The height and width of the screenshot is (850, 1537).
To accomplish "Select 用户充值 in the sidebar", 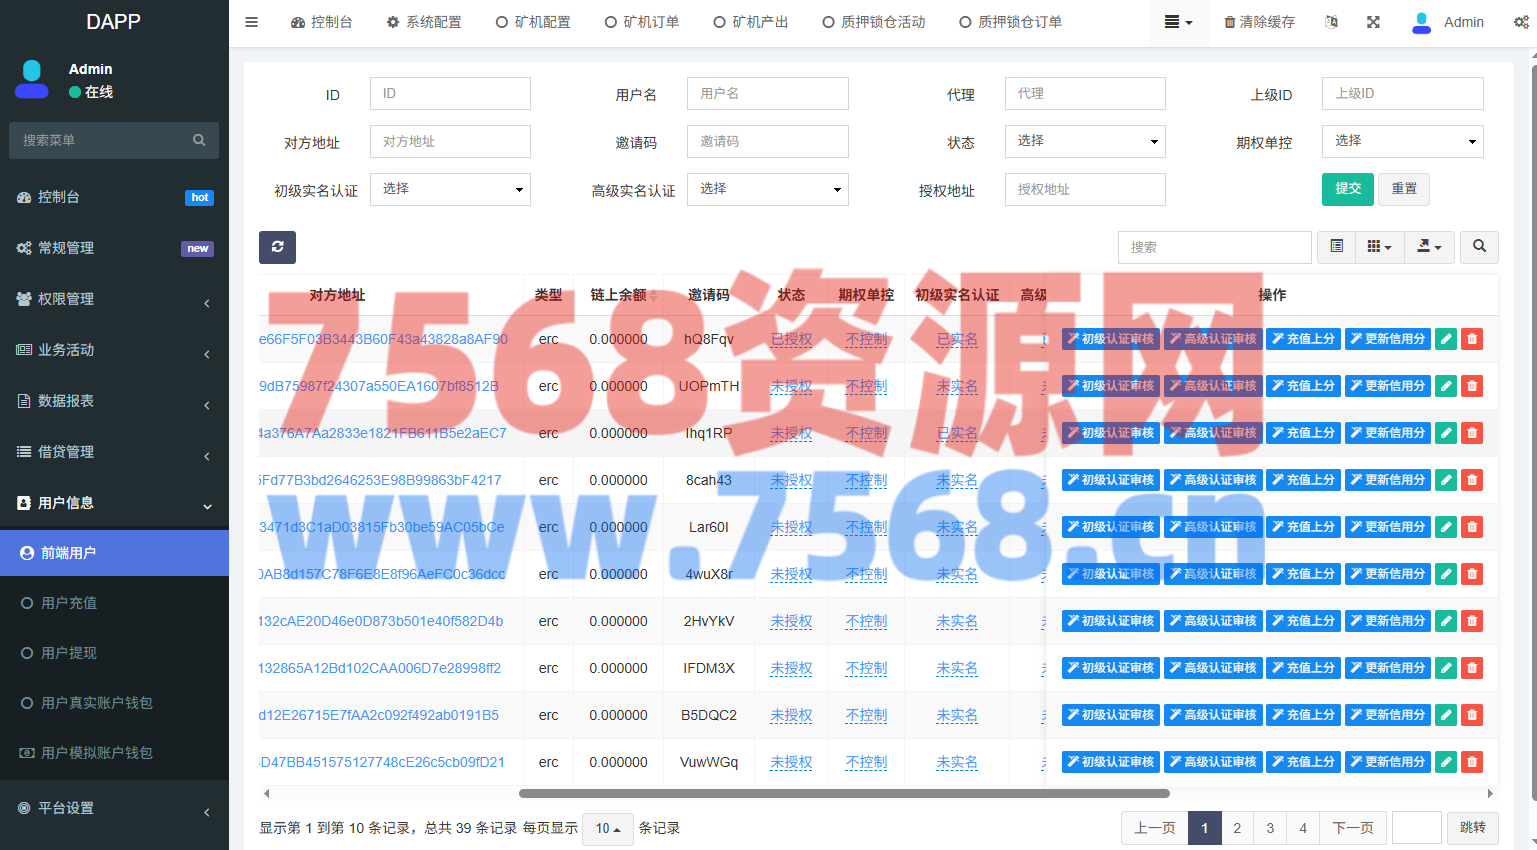I will click(x=69, y=603).
